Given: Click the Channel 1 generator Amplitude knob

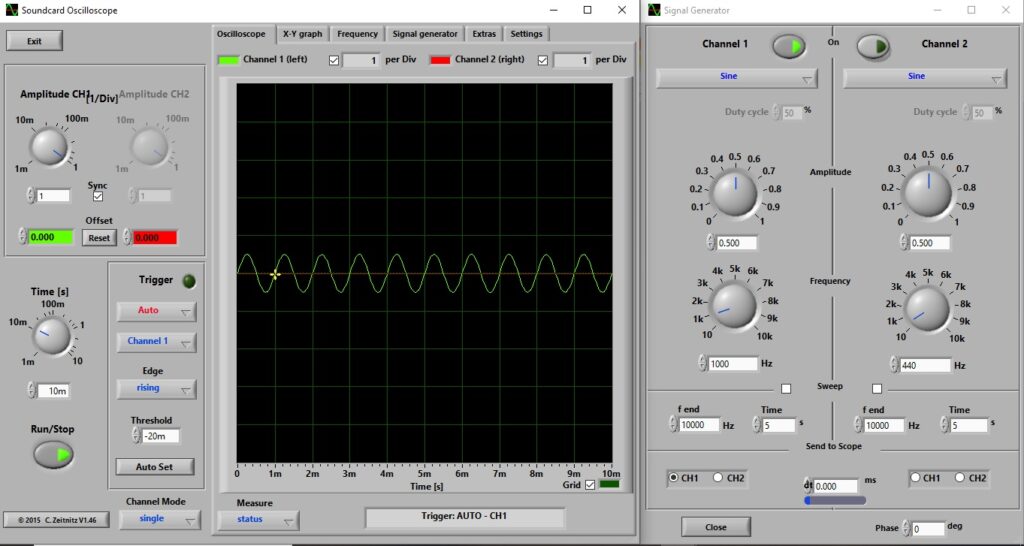Looking at the screenshot, I should pyautogui.click(x=734, y=193).
